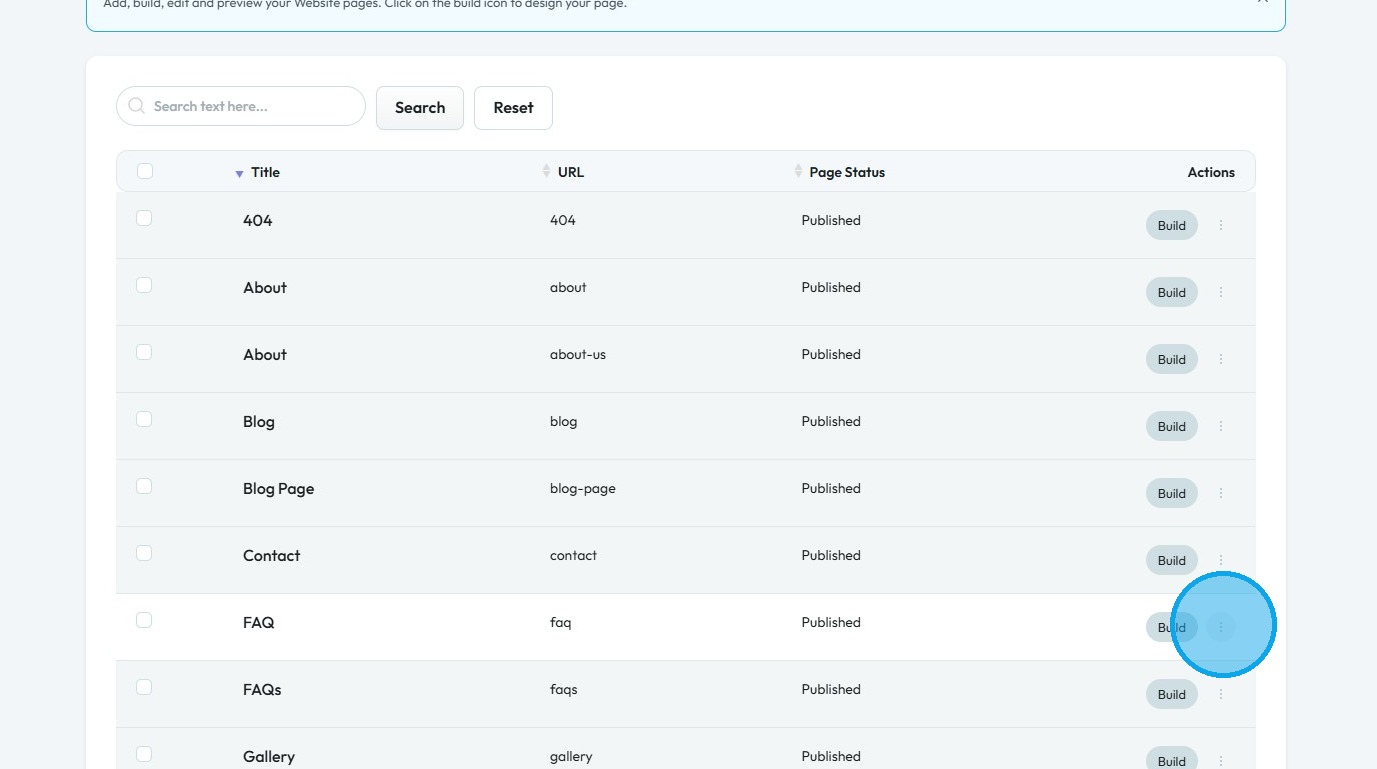This screenshot has height=769, width=1377.
Task: Toggle the select-all header checkbox
Action: coord(145,171)
